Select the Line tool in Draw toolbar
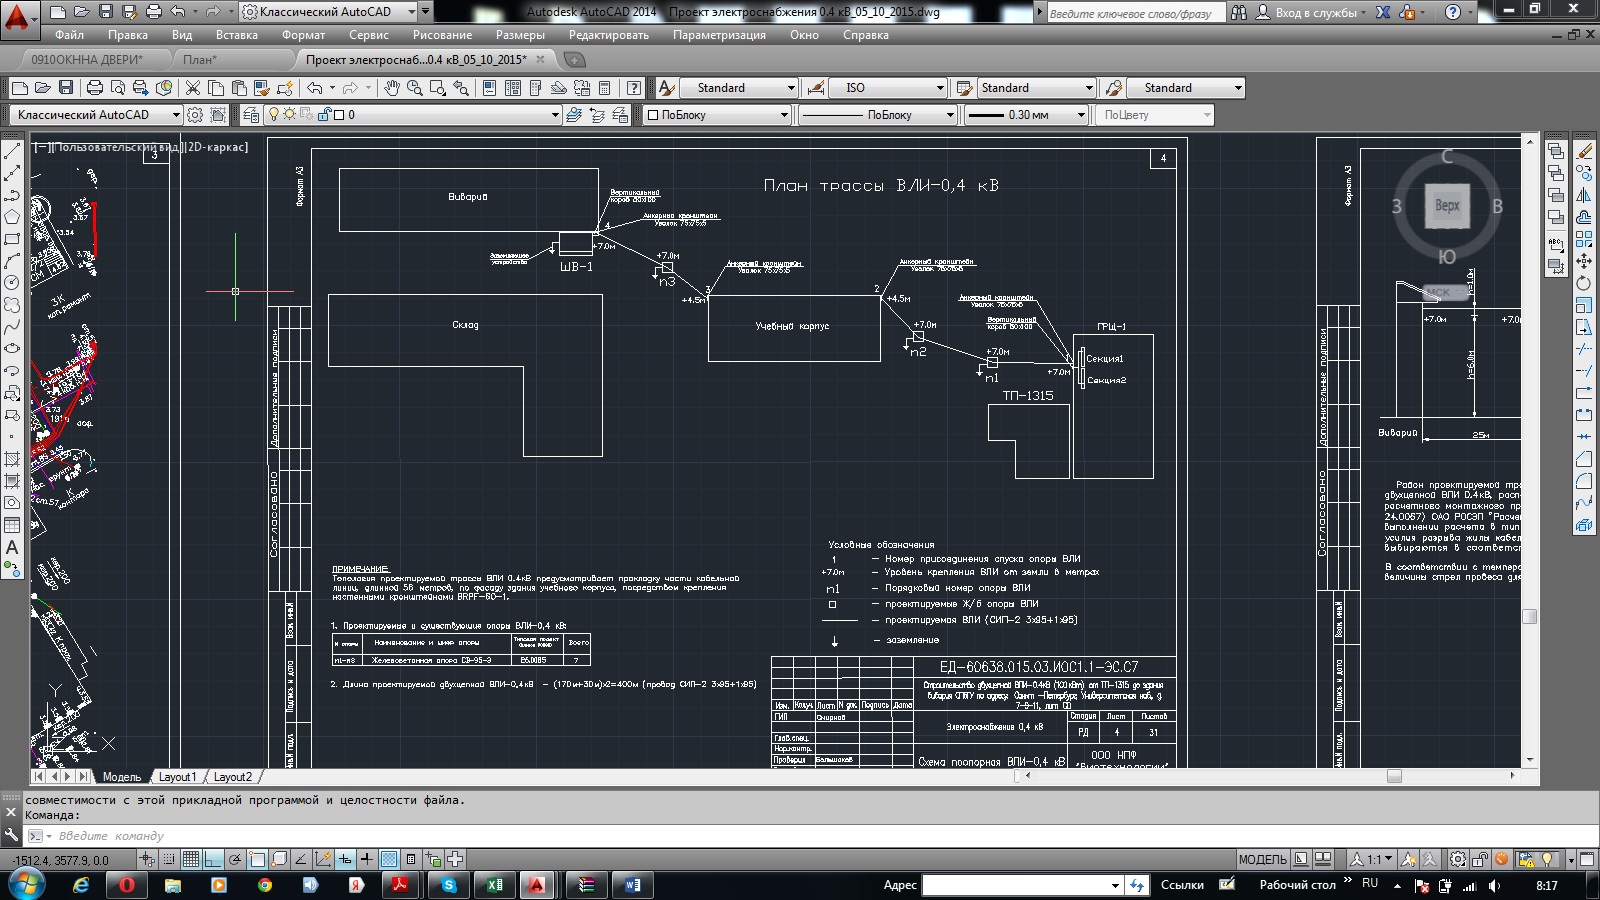The width and height of the screenshot is (1600, 900). coord(12,152)
